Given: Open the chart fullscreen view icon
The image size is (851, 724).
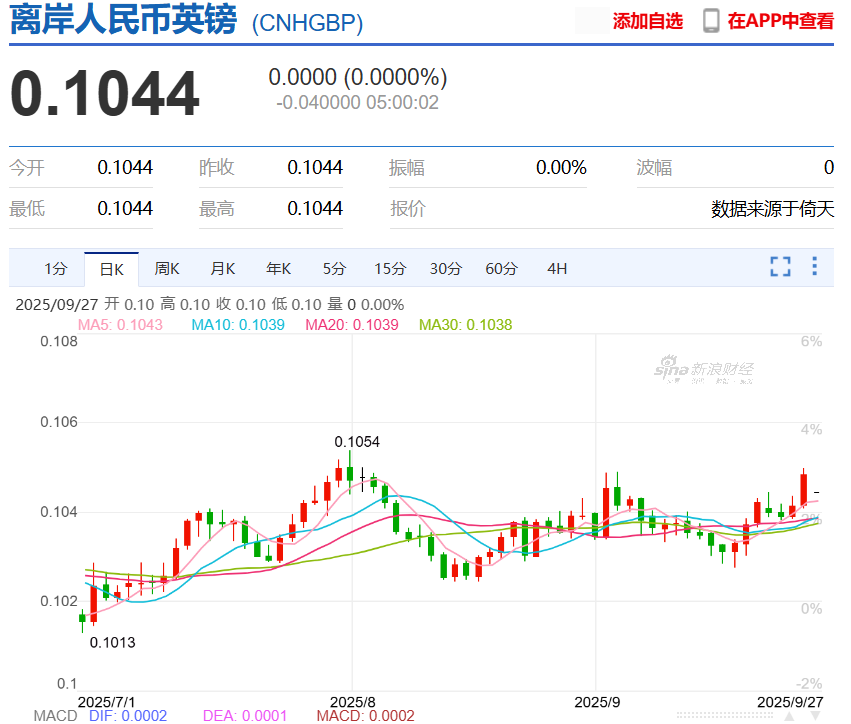Looking at the screenshot, I should (779, 268).
